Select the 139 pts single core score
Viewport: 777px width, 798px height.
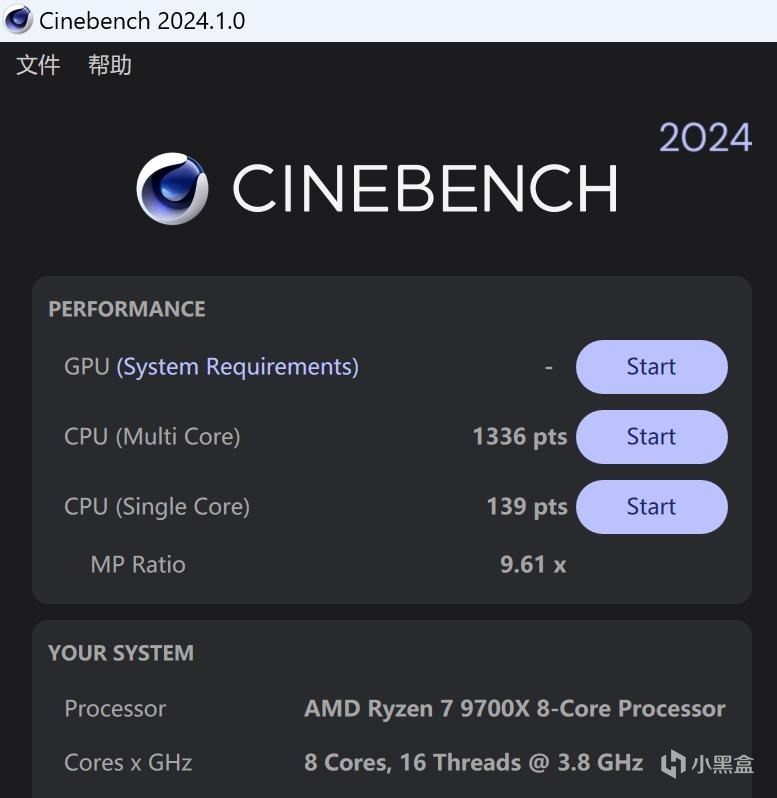tap(526, 507)
